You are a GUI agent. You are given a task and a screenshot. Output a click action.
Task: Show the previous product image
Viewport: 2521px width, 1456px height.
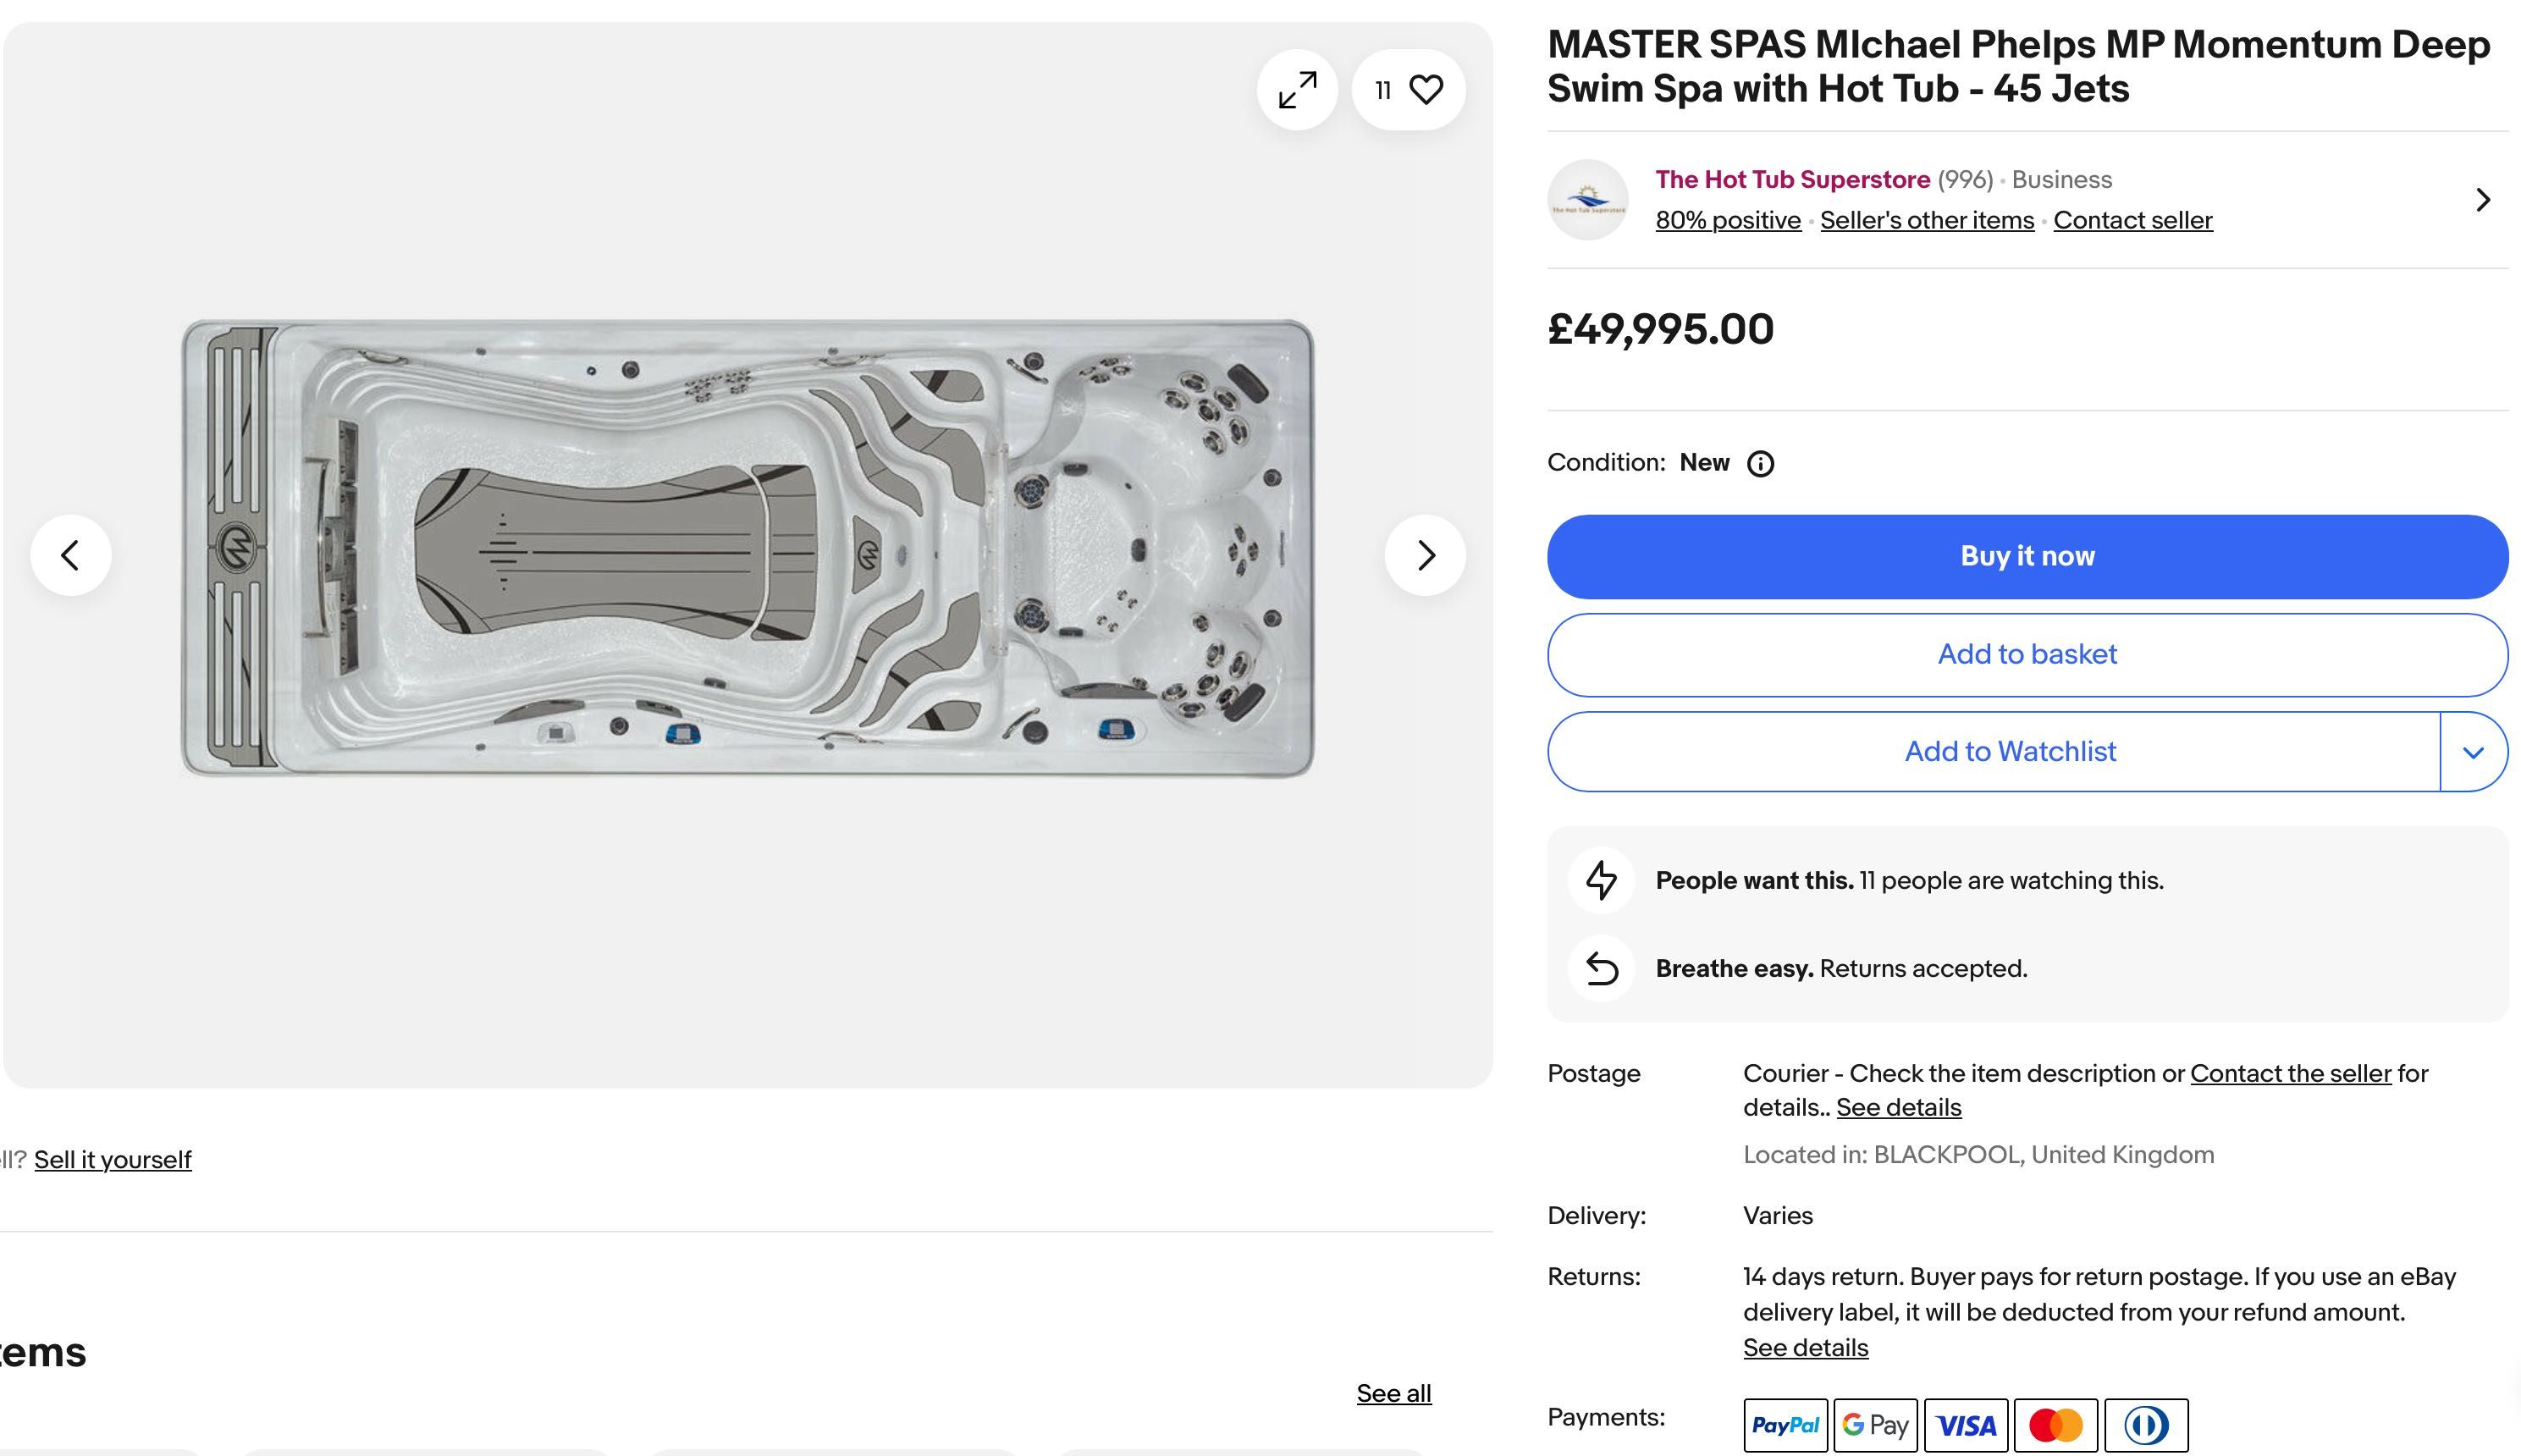click(x=70, y=555)
